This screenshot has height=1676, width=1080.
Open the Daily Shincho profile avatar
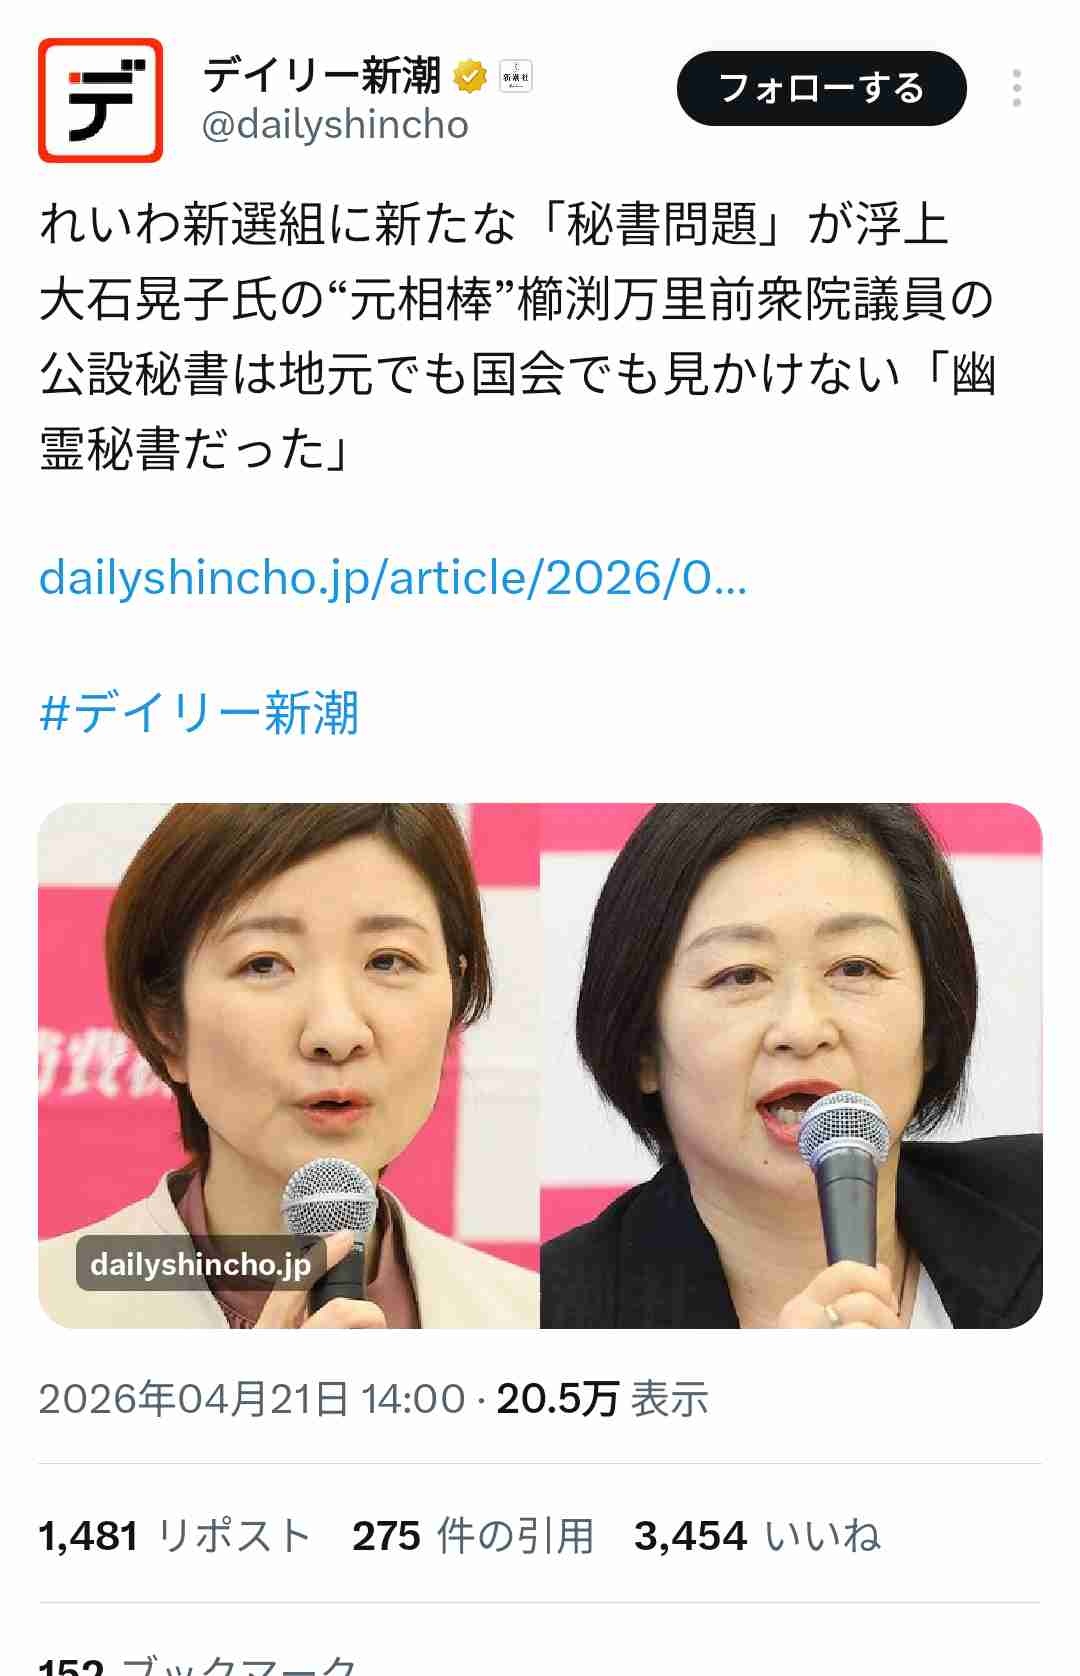100,100
